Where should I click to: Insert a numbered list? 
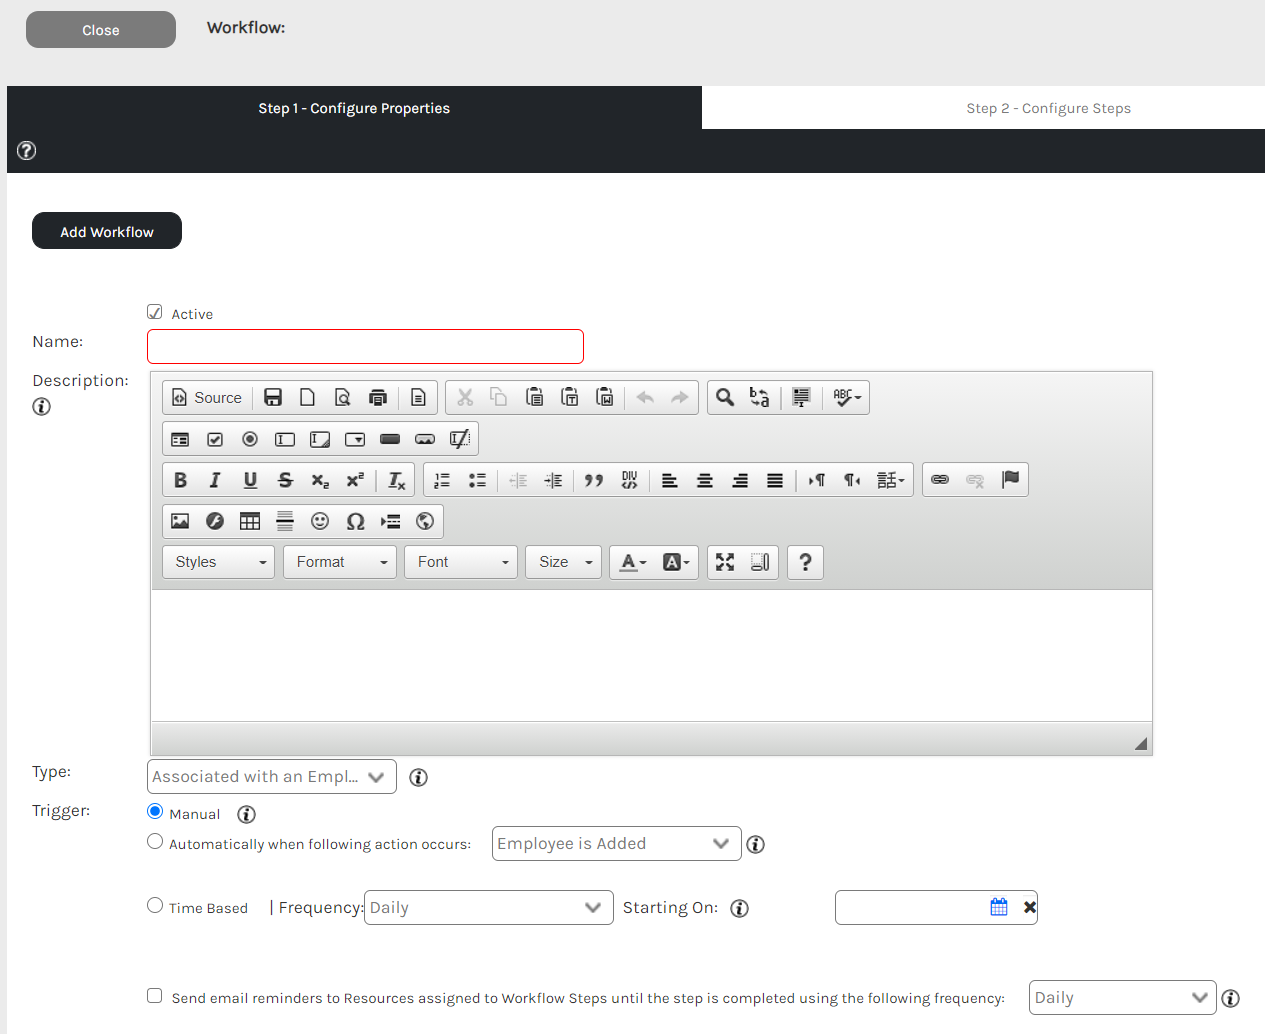click(442, 480)
